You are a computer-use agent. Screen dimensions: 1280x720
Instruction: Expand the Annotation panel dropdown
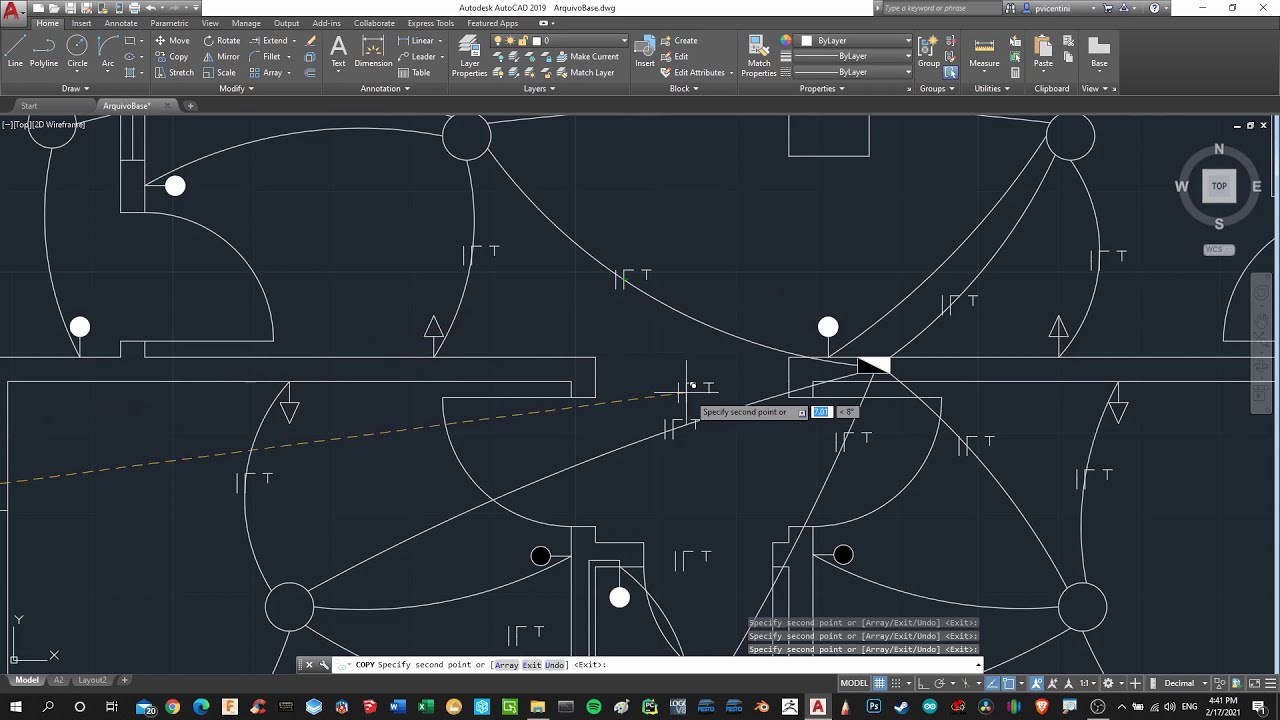385,88
